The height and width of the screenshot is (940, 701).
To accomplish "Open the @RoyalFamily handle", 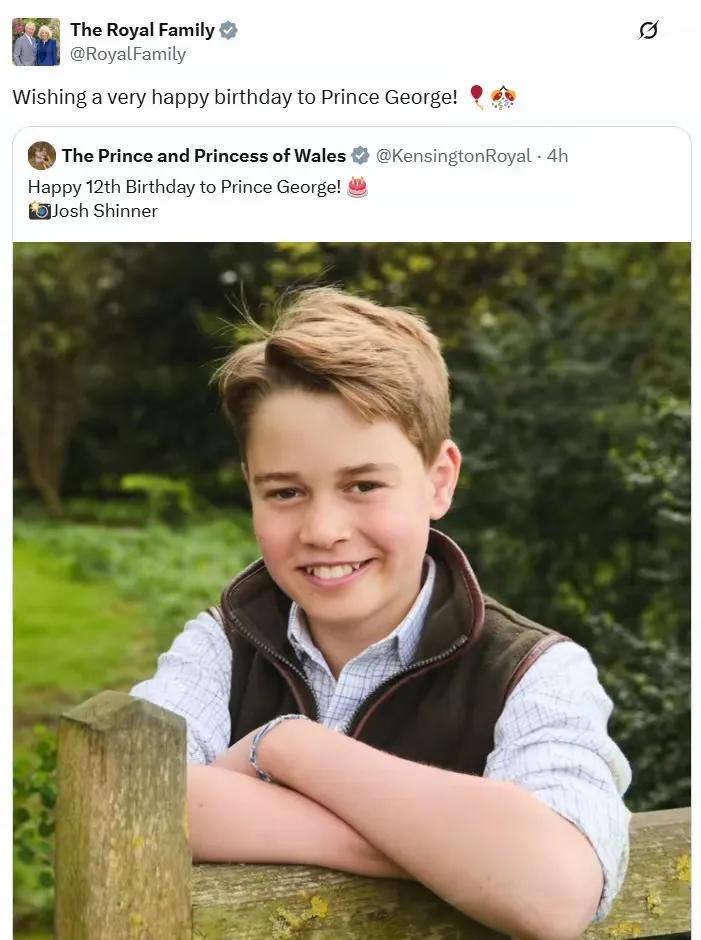I will pyautogui.click(x=128, y=54).
